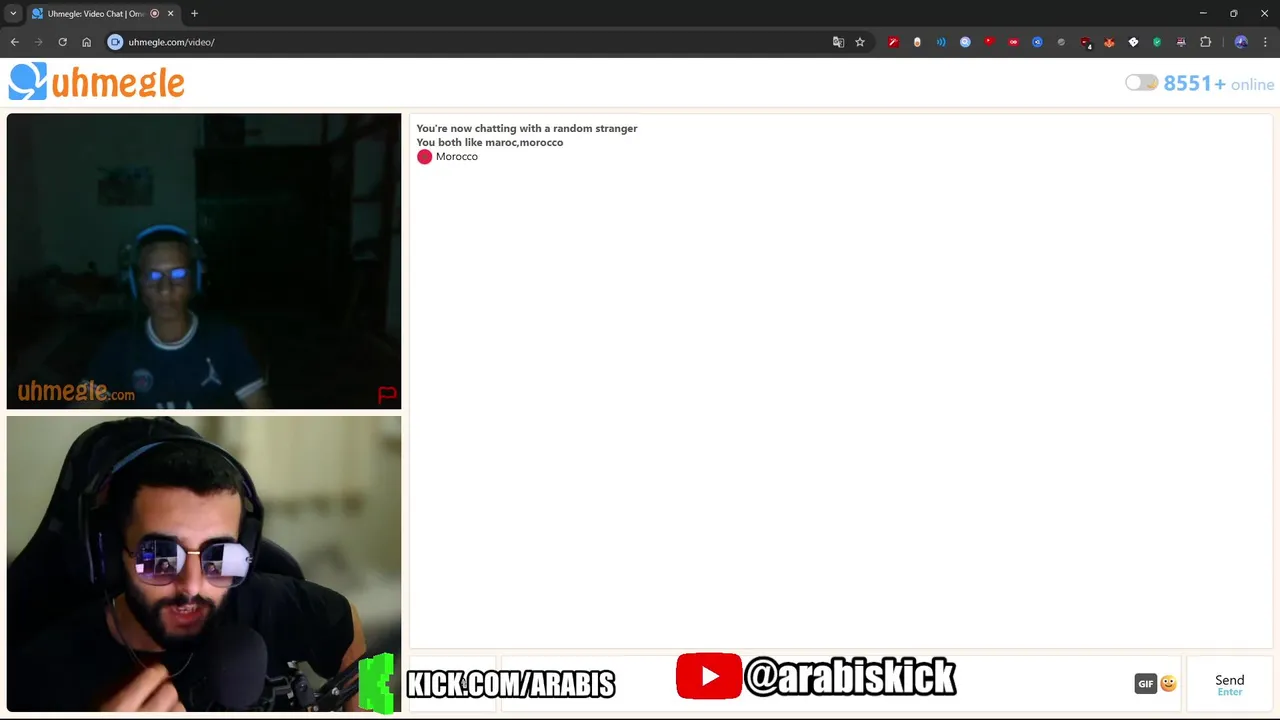Screen dimensions: 1280x720
Task: Open the extension with badge 4
Action: [x=1085, y=42]
